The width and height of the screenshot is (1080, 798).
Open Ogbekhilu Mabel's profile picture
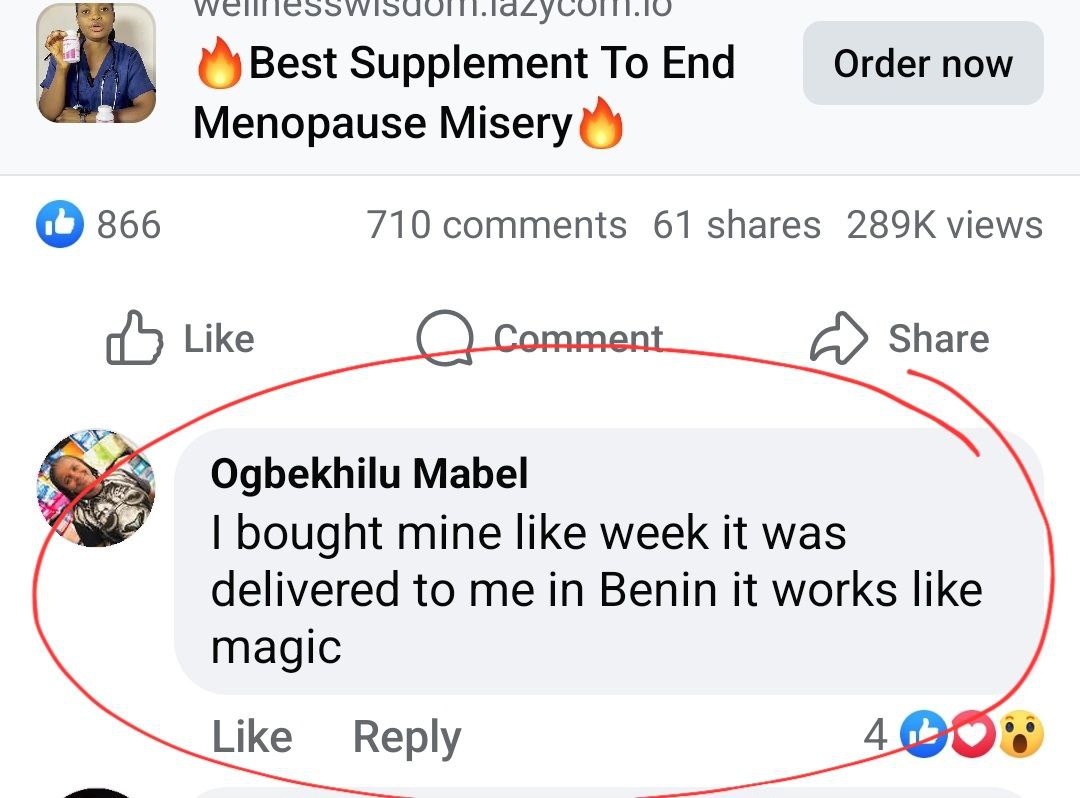[x=96, y=489]
